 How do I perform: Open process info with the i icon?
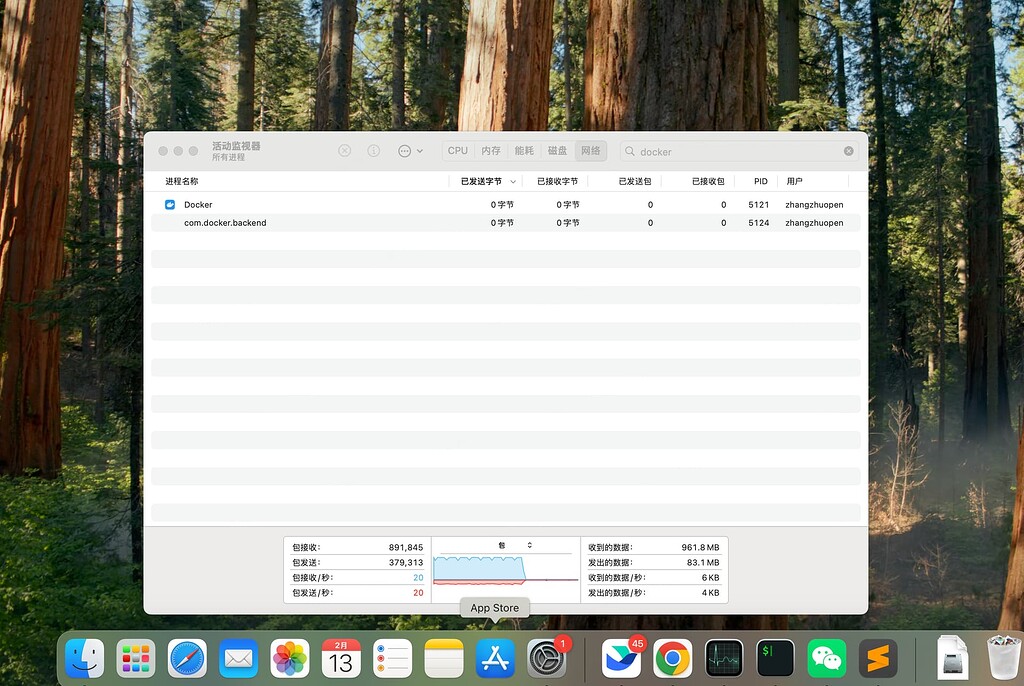[x=373, y=150]
